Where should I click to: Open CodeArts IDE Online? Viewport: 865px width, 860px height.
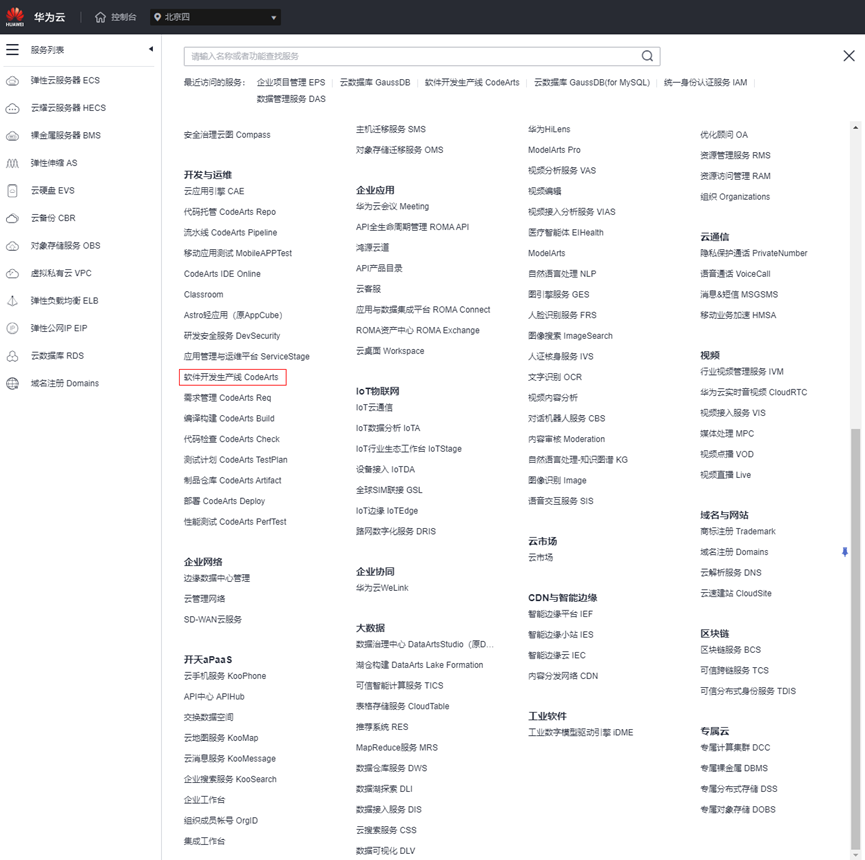tap(222, 274)
